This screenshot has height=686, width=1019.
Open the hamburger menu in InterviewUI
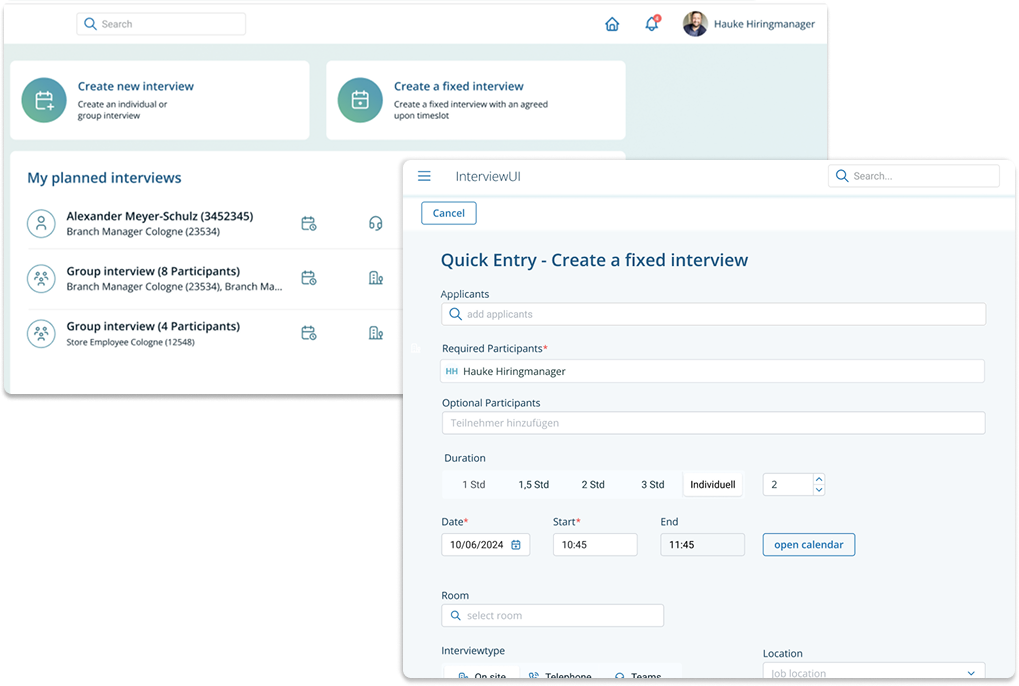424,176
